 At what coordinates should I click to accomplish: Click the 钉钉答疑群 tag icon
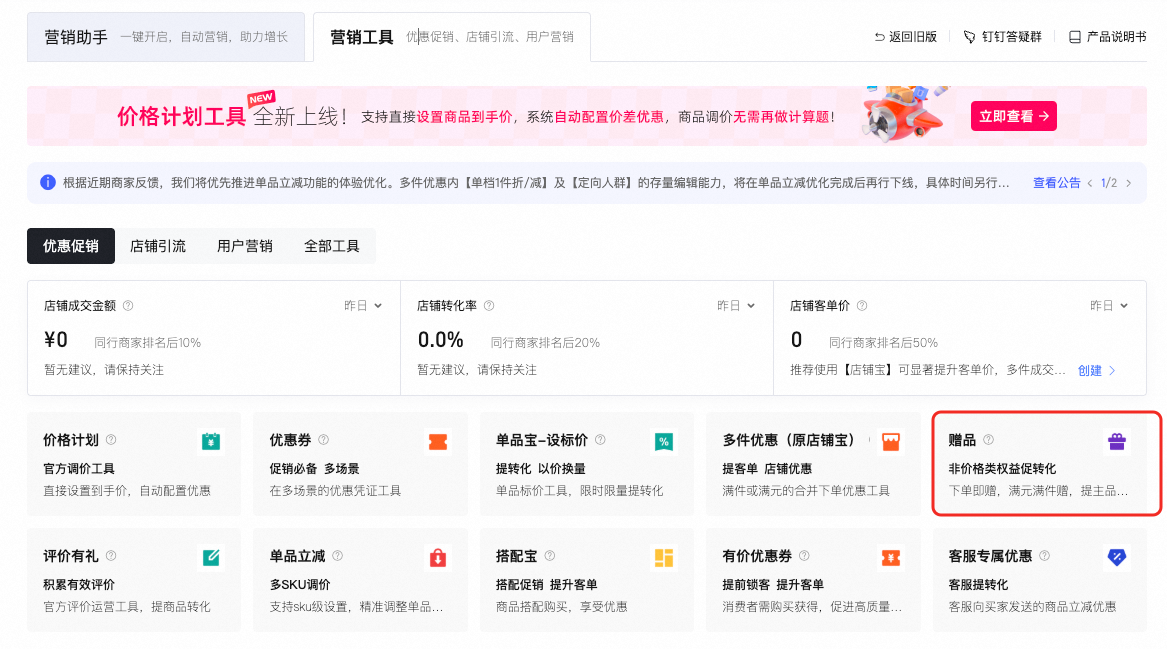pos(969,36)
